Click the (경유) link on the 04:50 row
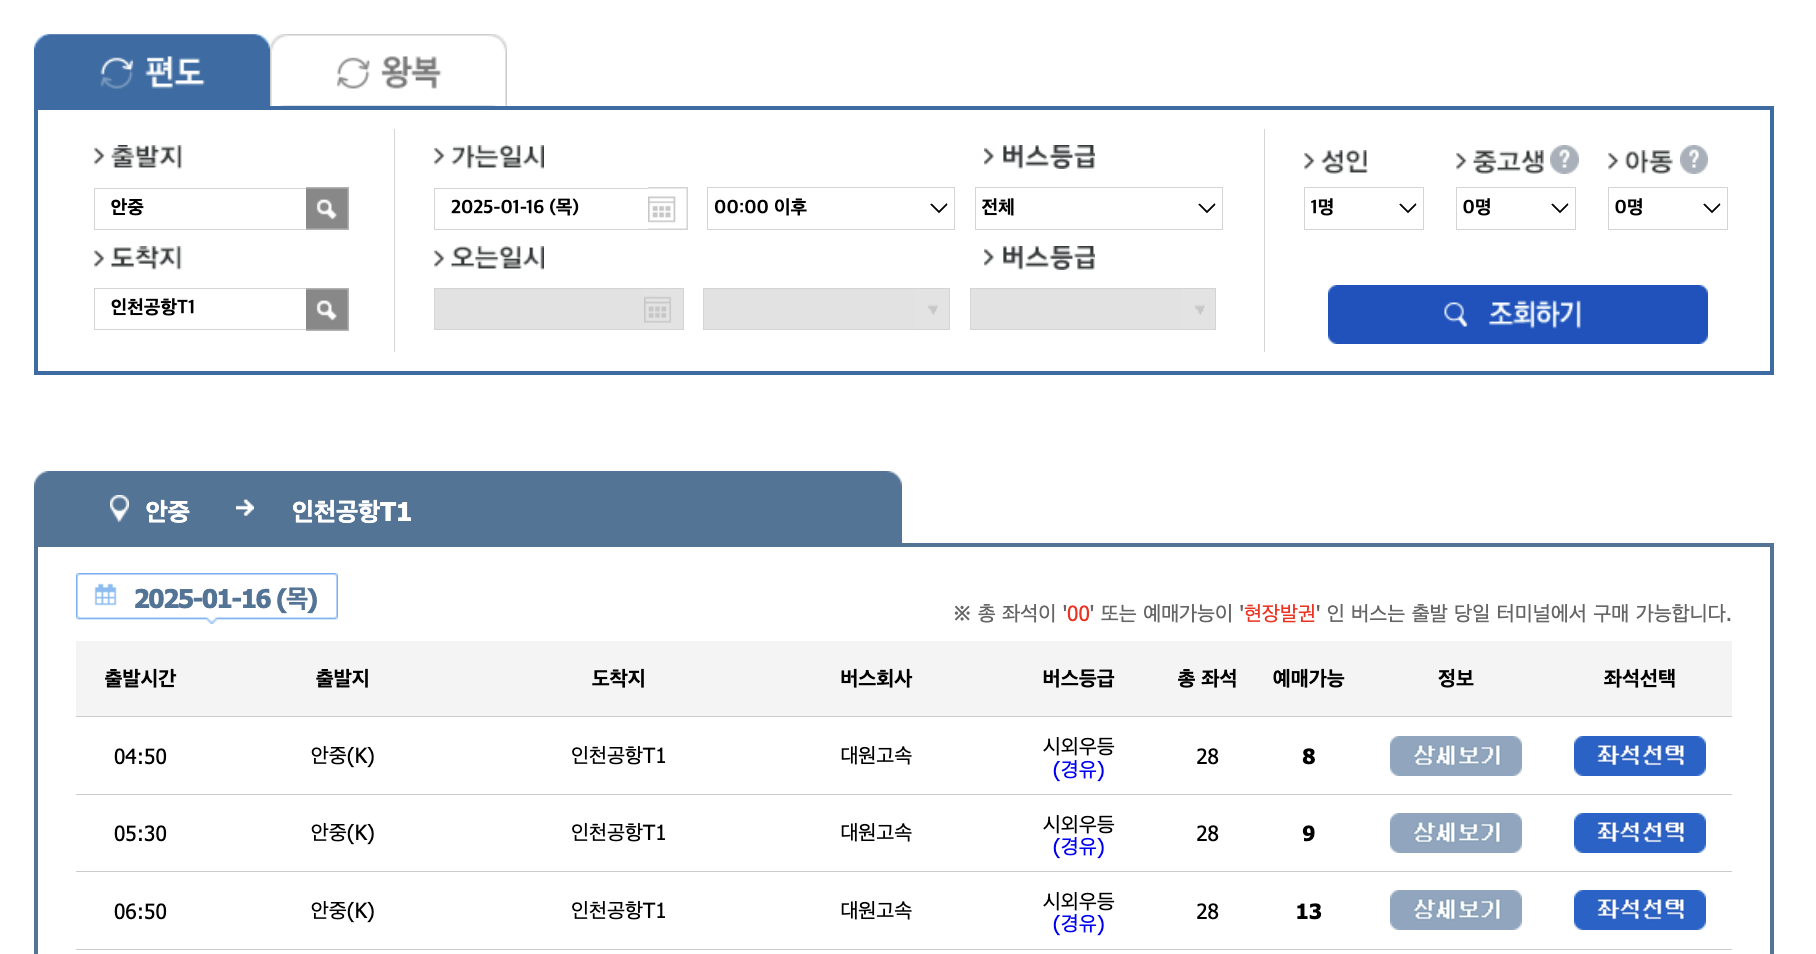 (1080, 770)
